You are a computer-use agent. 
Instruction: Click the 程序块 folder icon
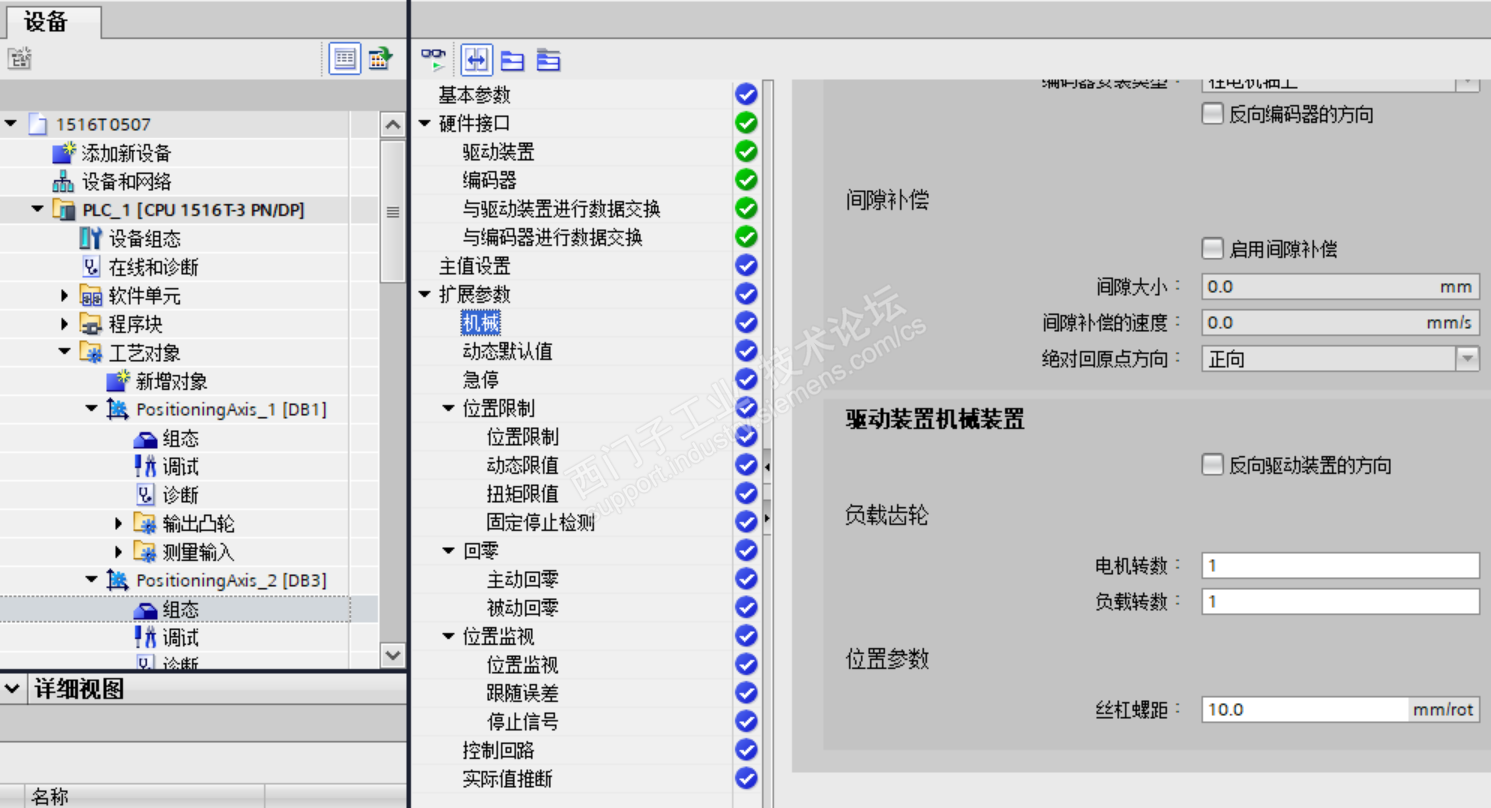pyautogui.click(x=91, y=324)
